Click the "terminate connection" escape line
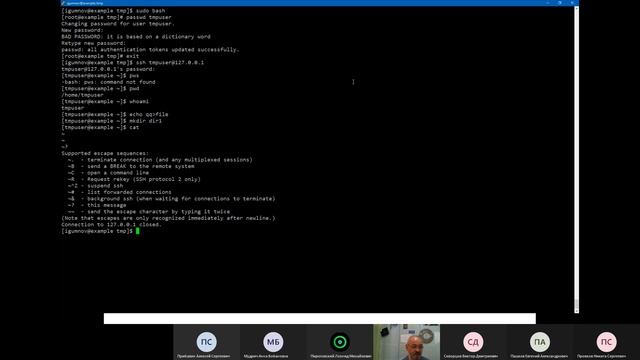The height and width of the screenshot is (360, 640). [160, 160]
